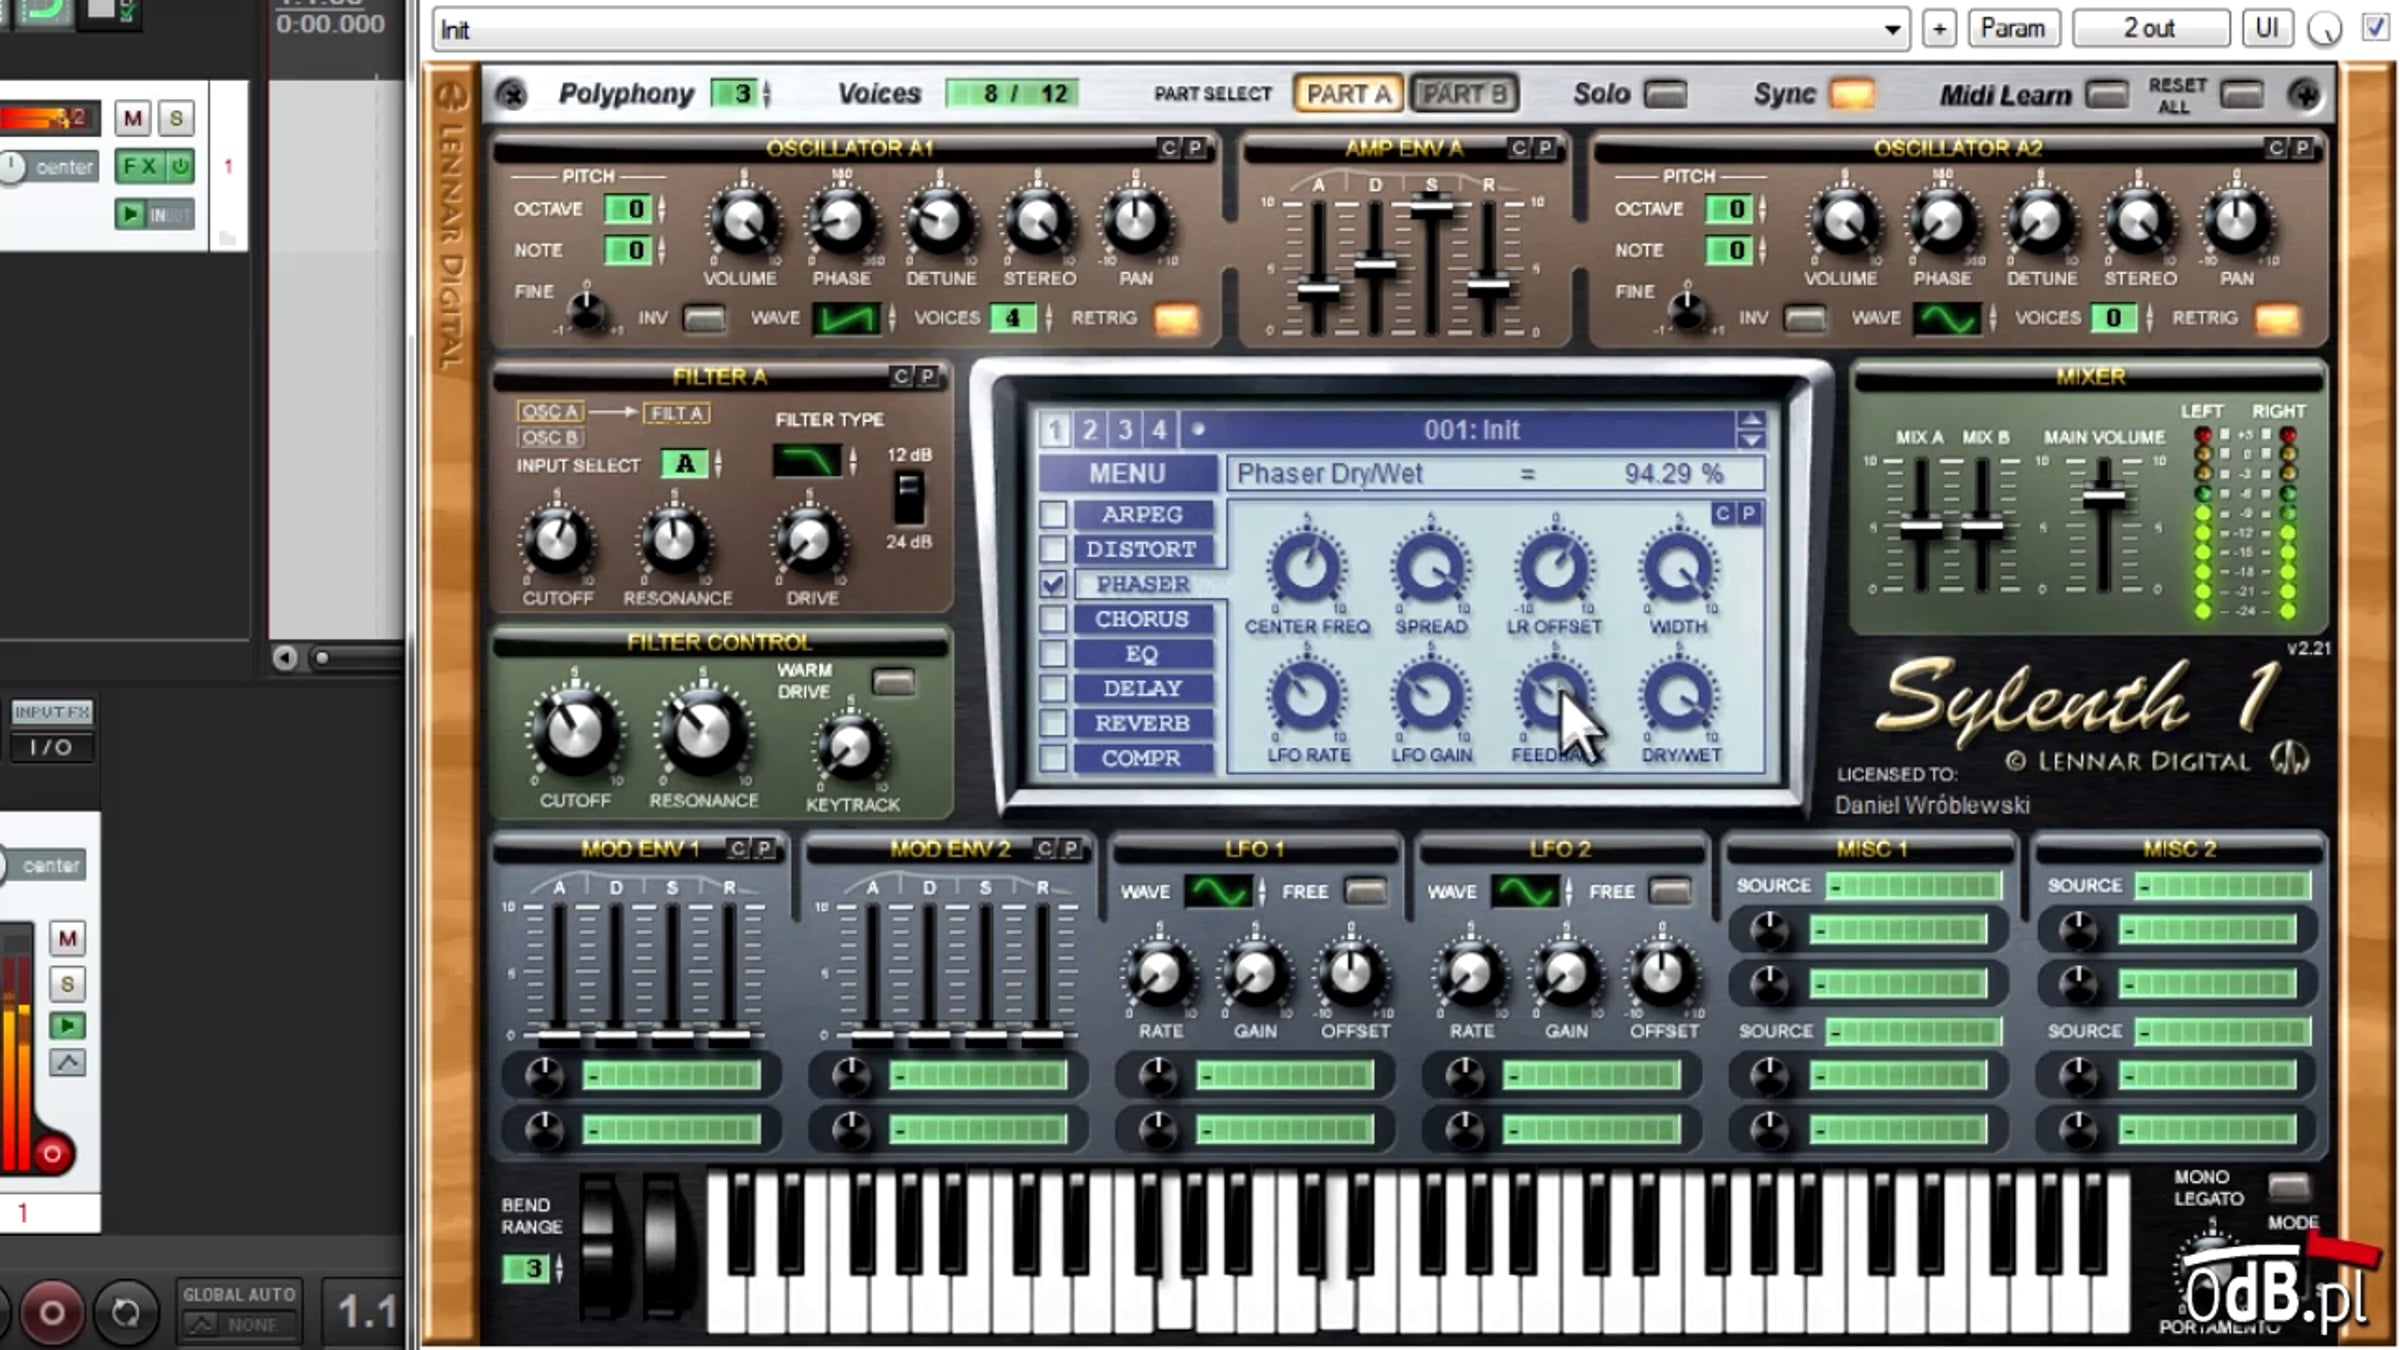2400x1350 pixels.
Task: Uncheck the PHASER effect checkbox
Action: pos(1052,584)
